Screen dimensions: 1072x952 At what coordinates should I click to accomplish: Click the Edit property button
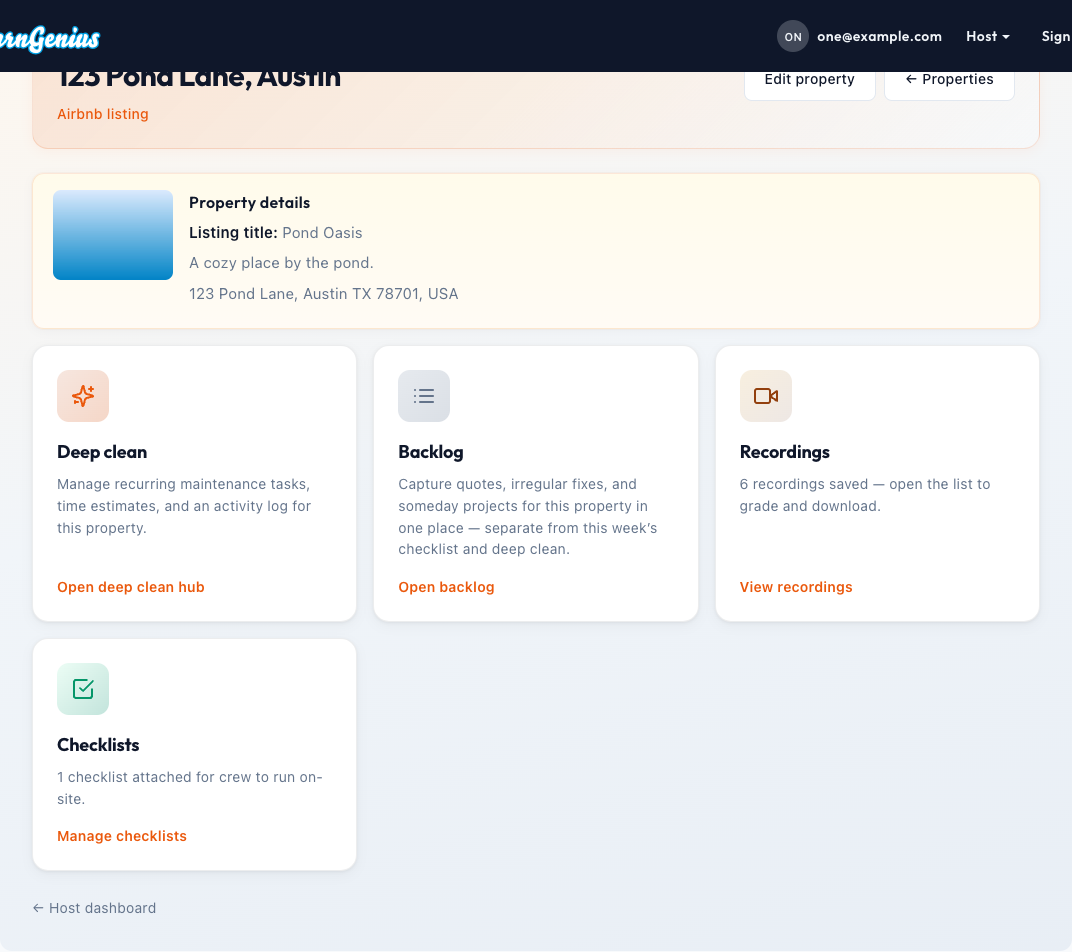[809, 79]
